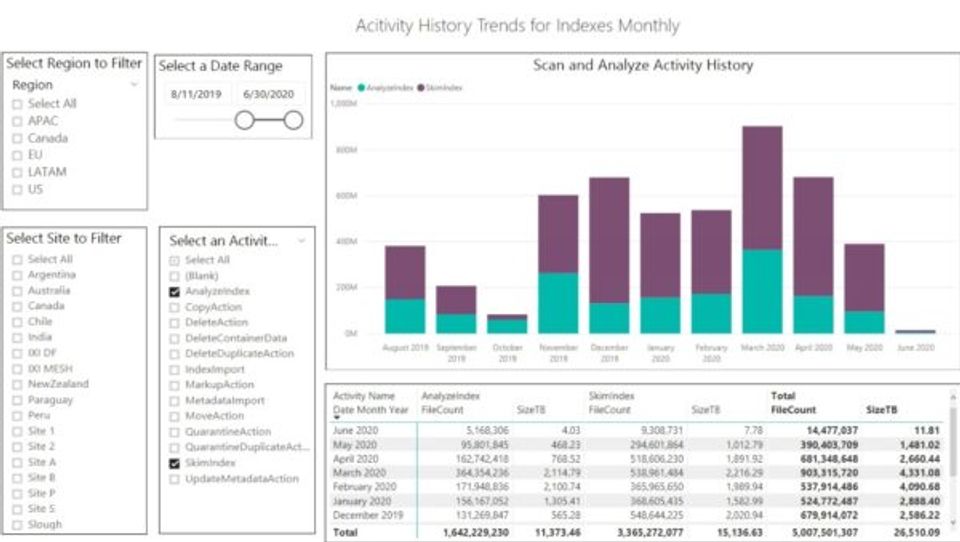Check Australia in the site filter
Screen dimensions: 960x542
(17, 291)
